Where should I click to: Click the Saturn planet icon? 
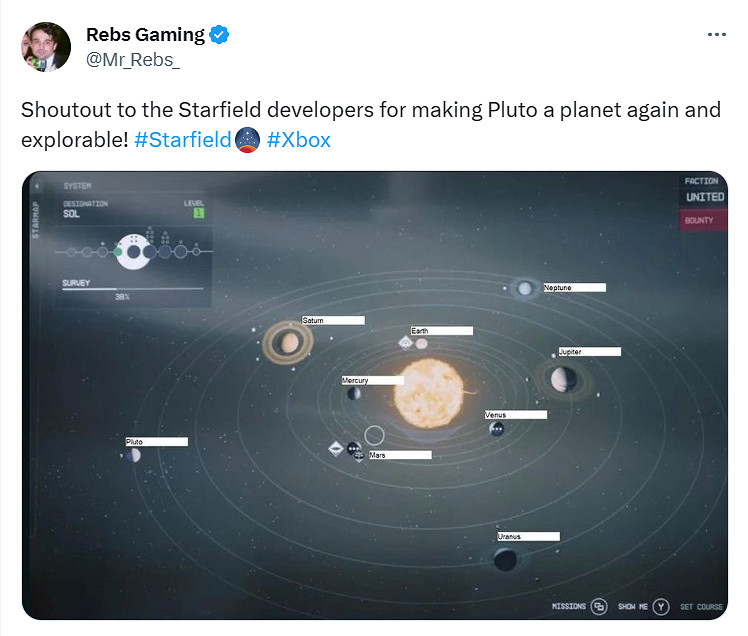pos(287,344)
